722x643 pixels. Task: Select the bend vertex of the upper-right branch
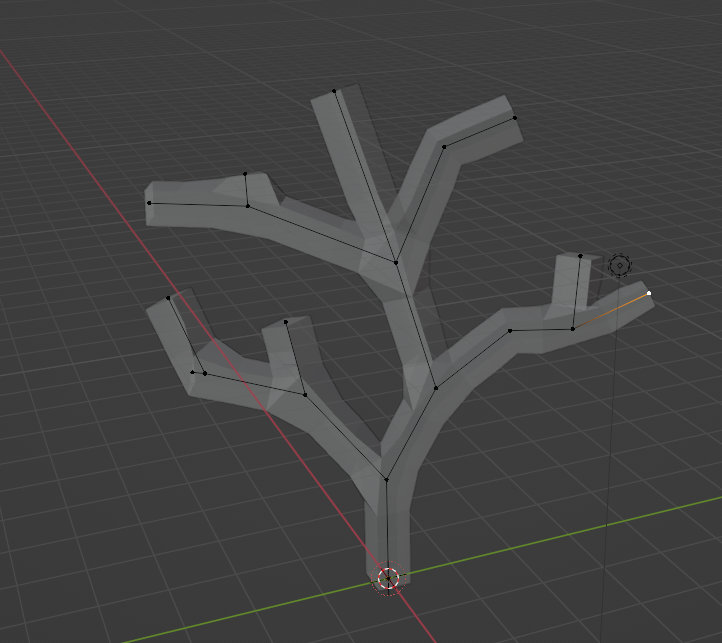click(444, 147)
